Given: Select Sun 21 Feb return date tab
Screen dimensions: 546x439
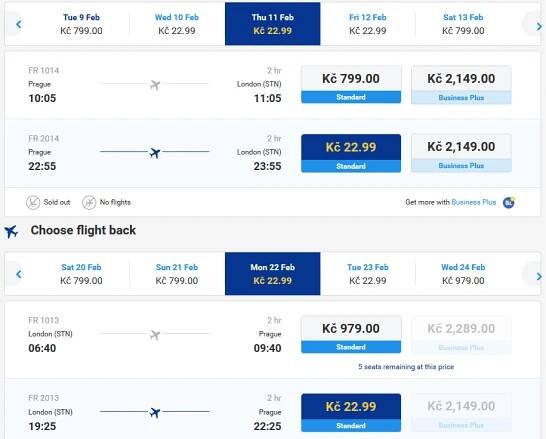Looking at the screenshot, I should (x=177, y=274).
